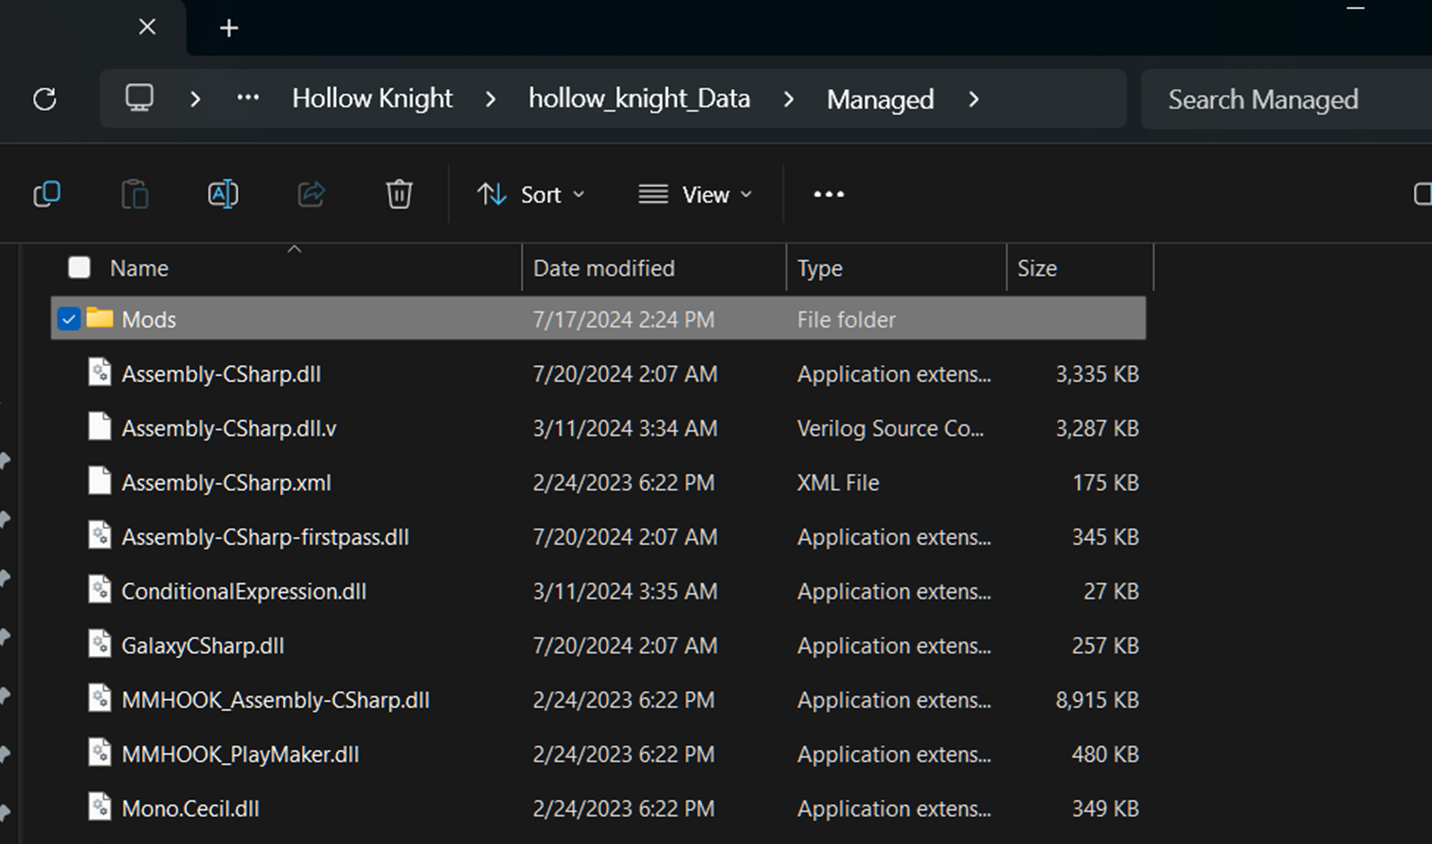Open the See more three-dots toolbar menu
This screenshot has width=1432, height=844.
coord(829,194)
